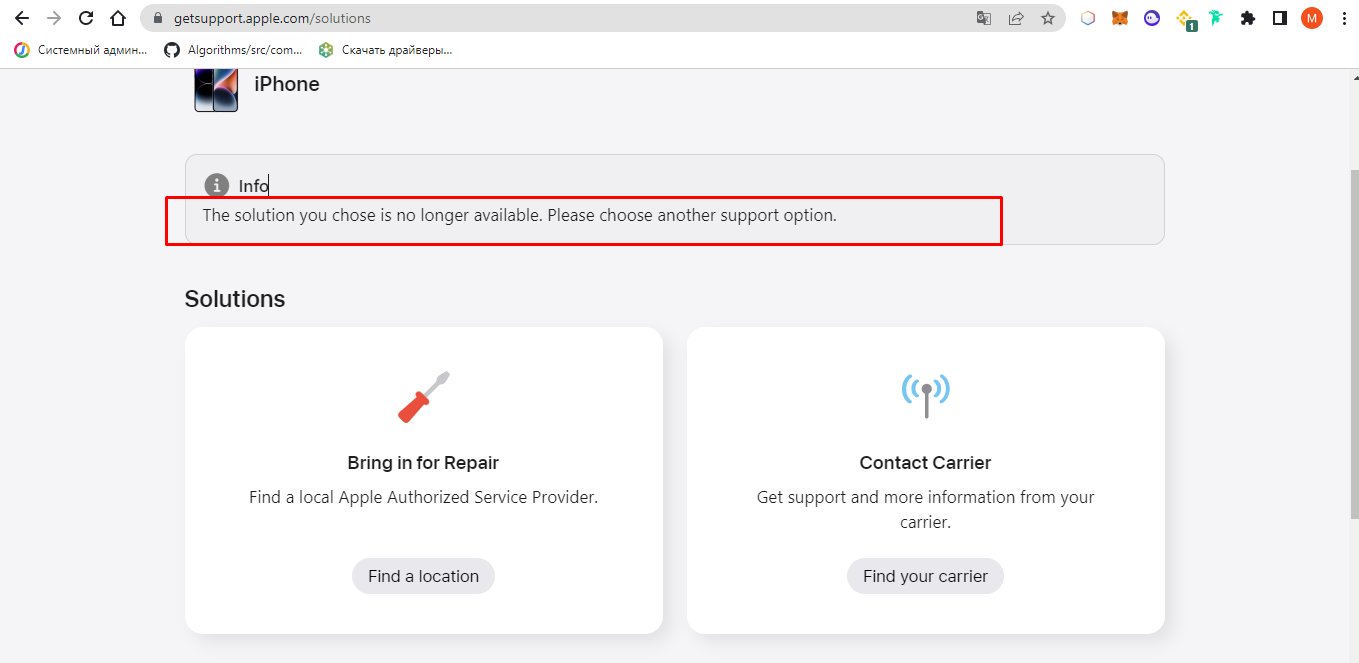1359x663 pixels.
Task: Open the MetaMask fox extension
Action: point(1120,18)
